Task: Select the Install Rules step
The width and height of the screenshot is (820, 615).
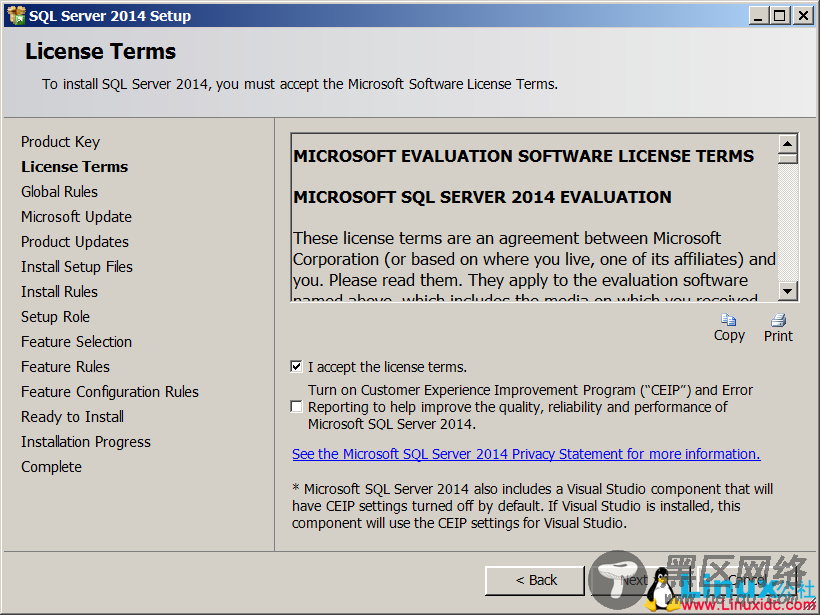Action: 59,292
